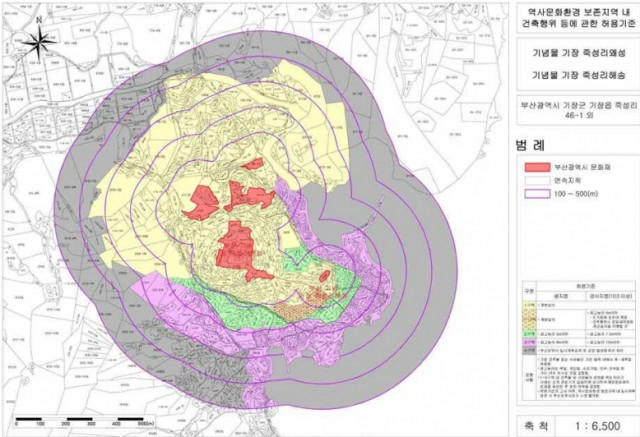Click the gray zone cell in criteria table
This screenshot has height=437, width=640.
(529, 350)
